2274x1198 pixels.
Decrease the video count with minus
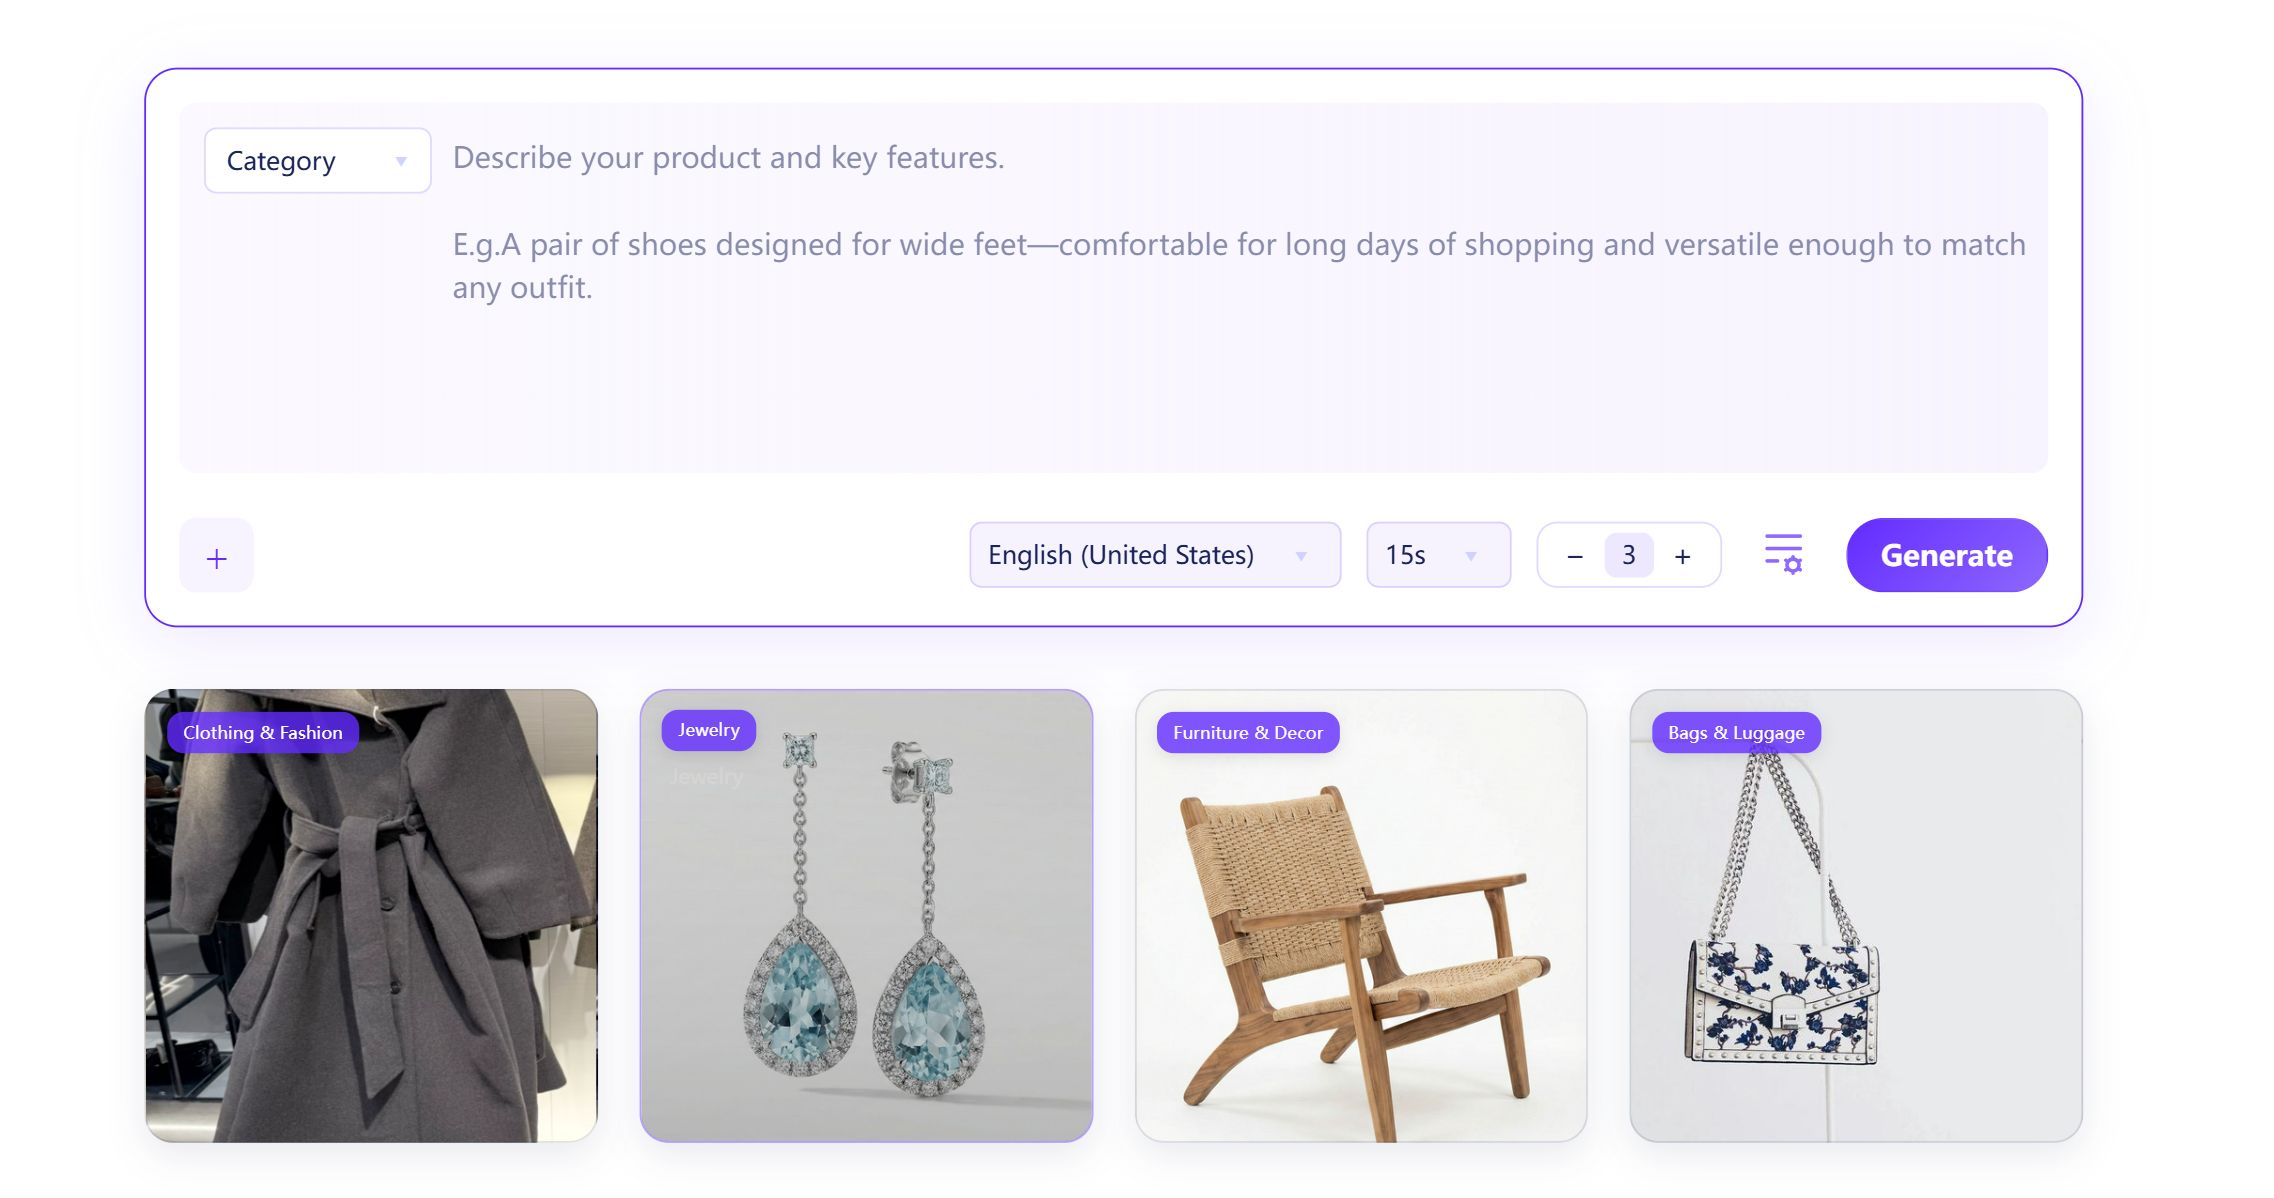pyautogui.click(x=1574, y=556)
